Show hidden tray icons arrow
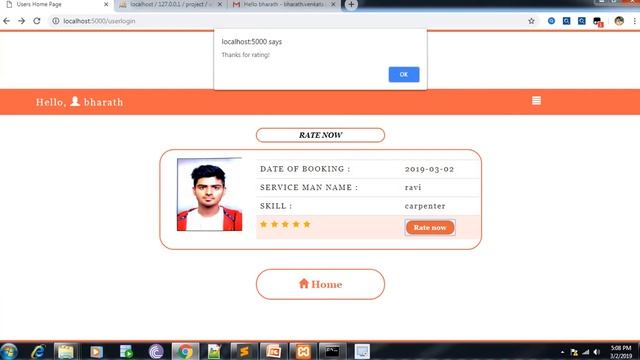640x360 pixels. [x=562, y=352]
